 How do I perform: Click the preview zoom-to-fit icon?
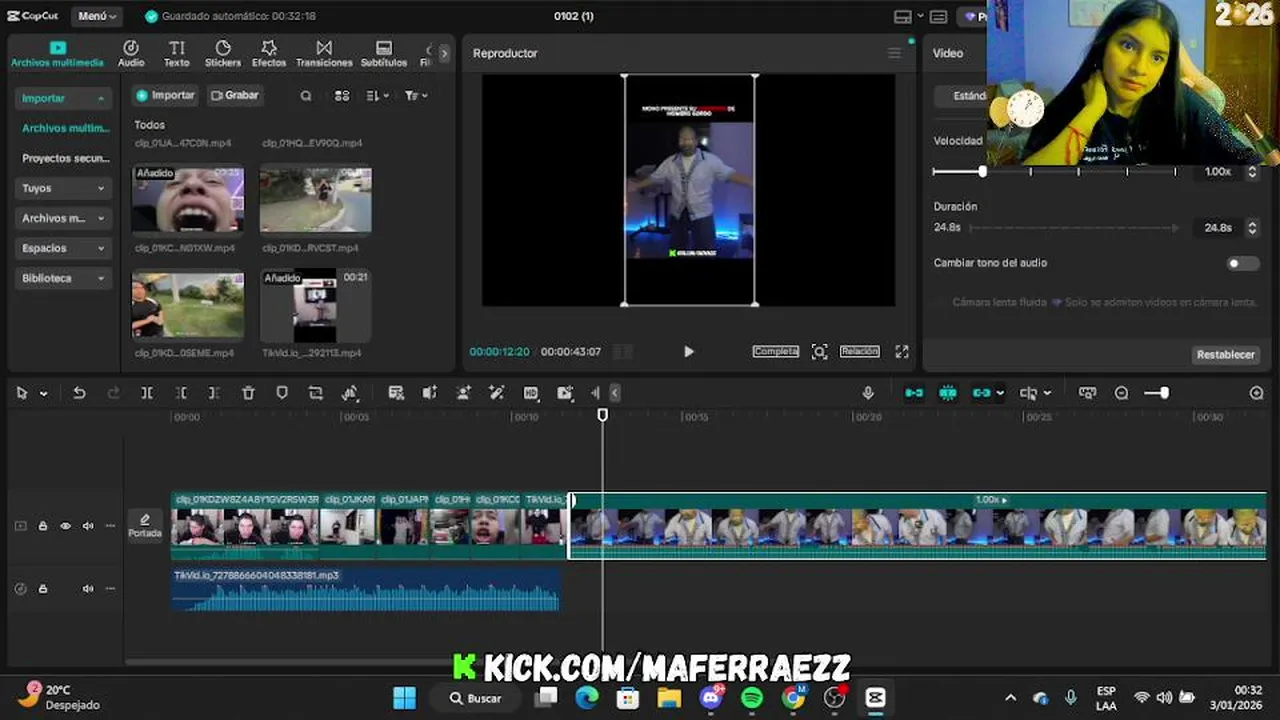pos(820,352)
